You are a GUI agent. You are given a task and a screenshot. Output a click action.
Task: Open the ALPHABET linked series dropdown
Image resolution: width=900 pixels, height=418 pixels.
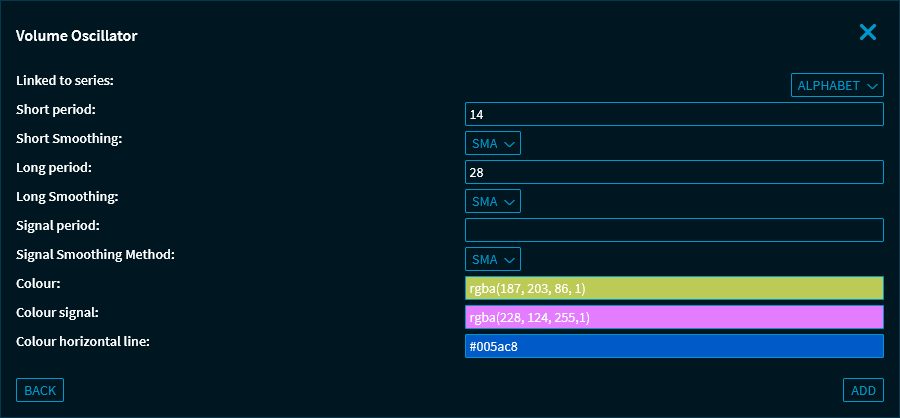[837, 86]
